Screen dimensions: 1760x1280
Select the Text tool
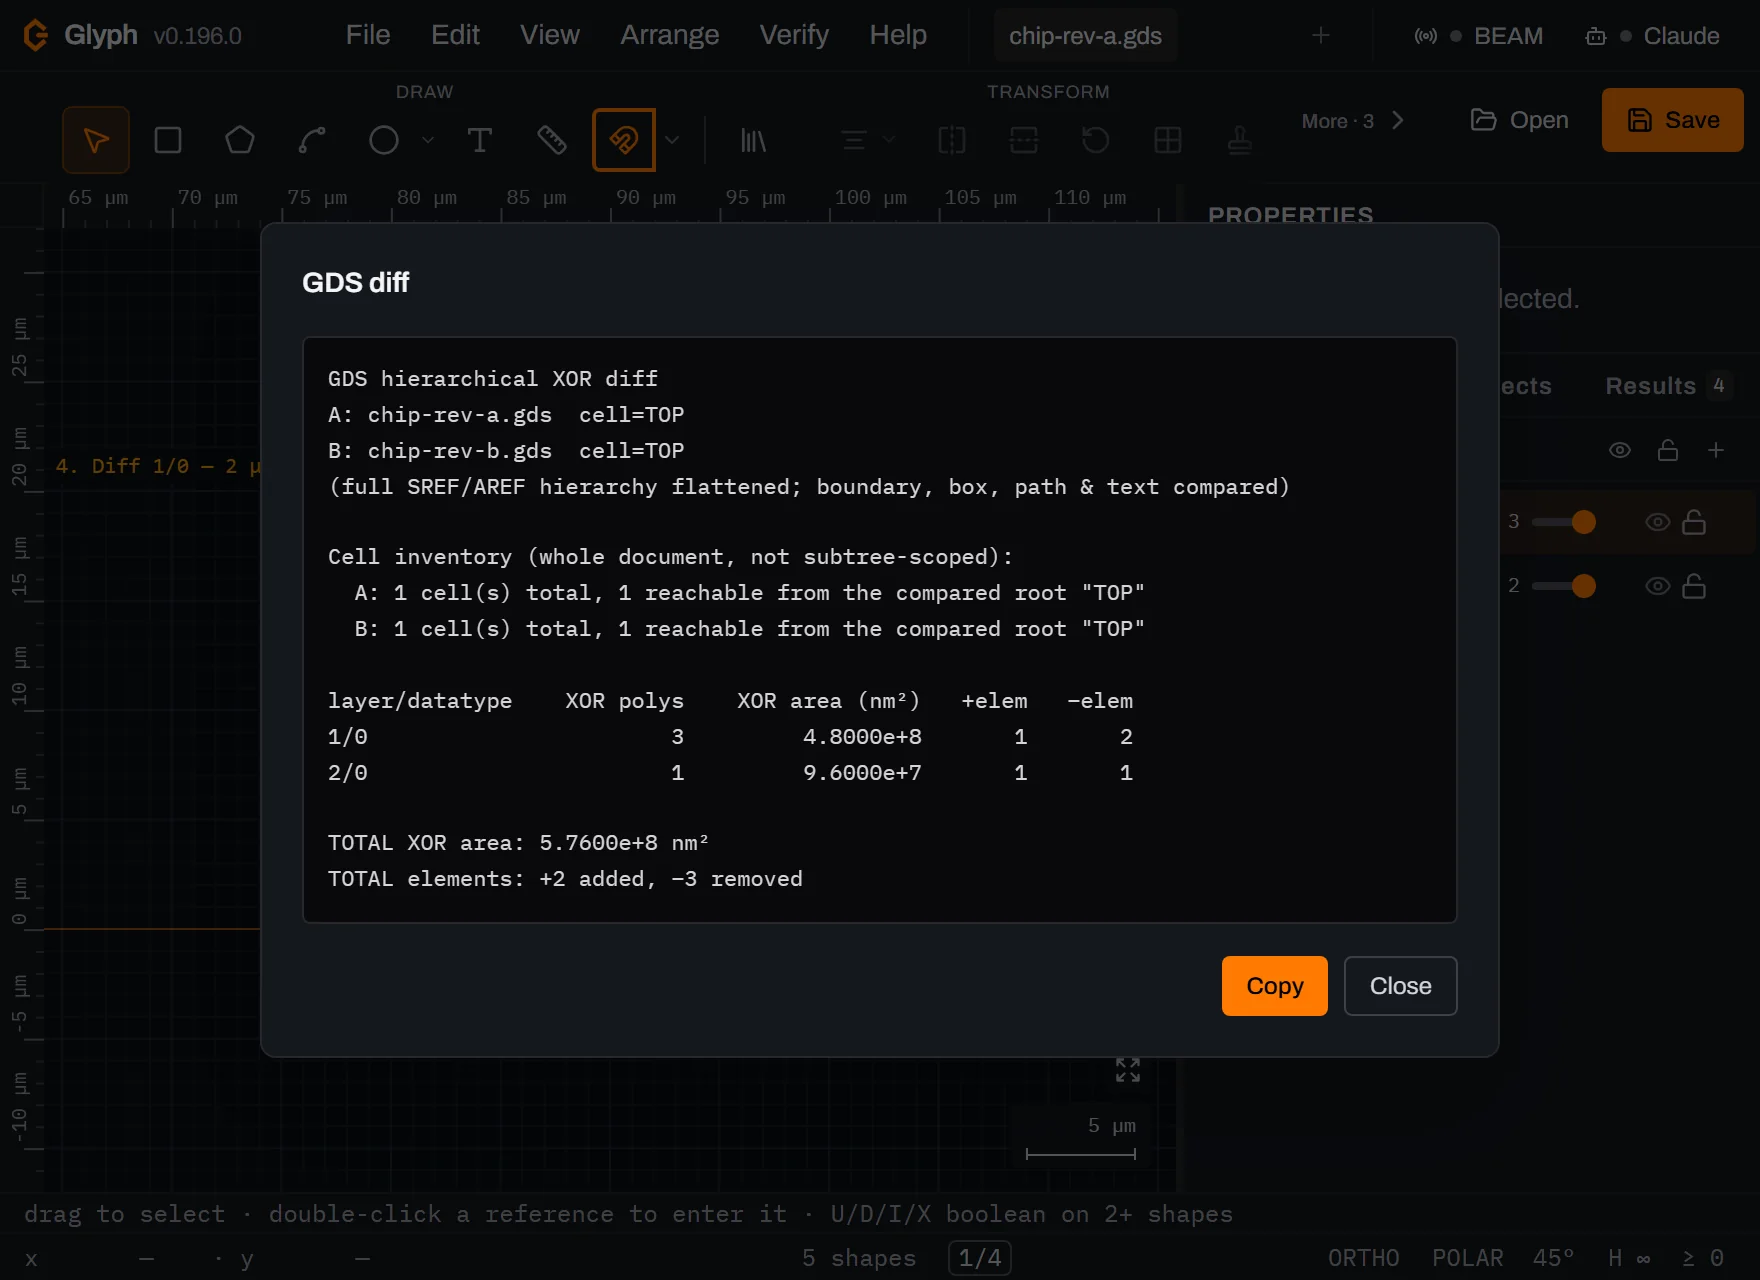(x=480, y=140)
